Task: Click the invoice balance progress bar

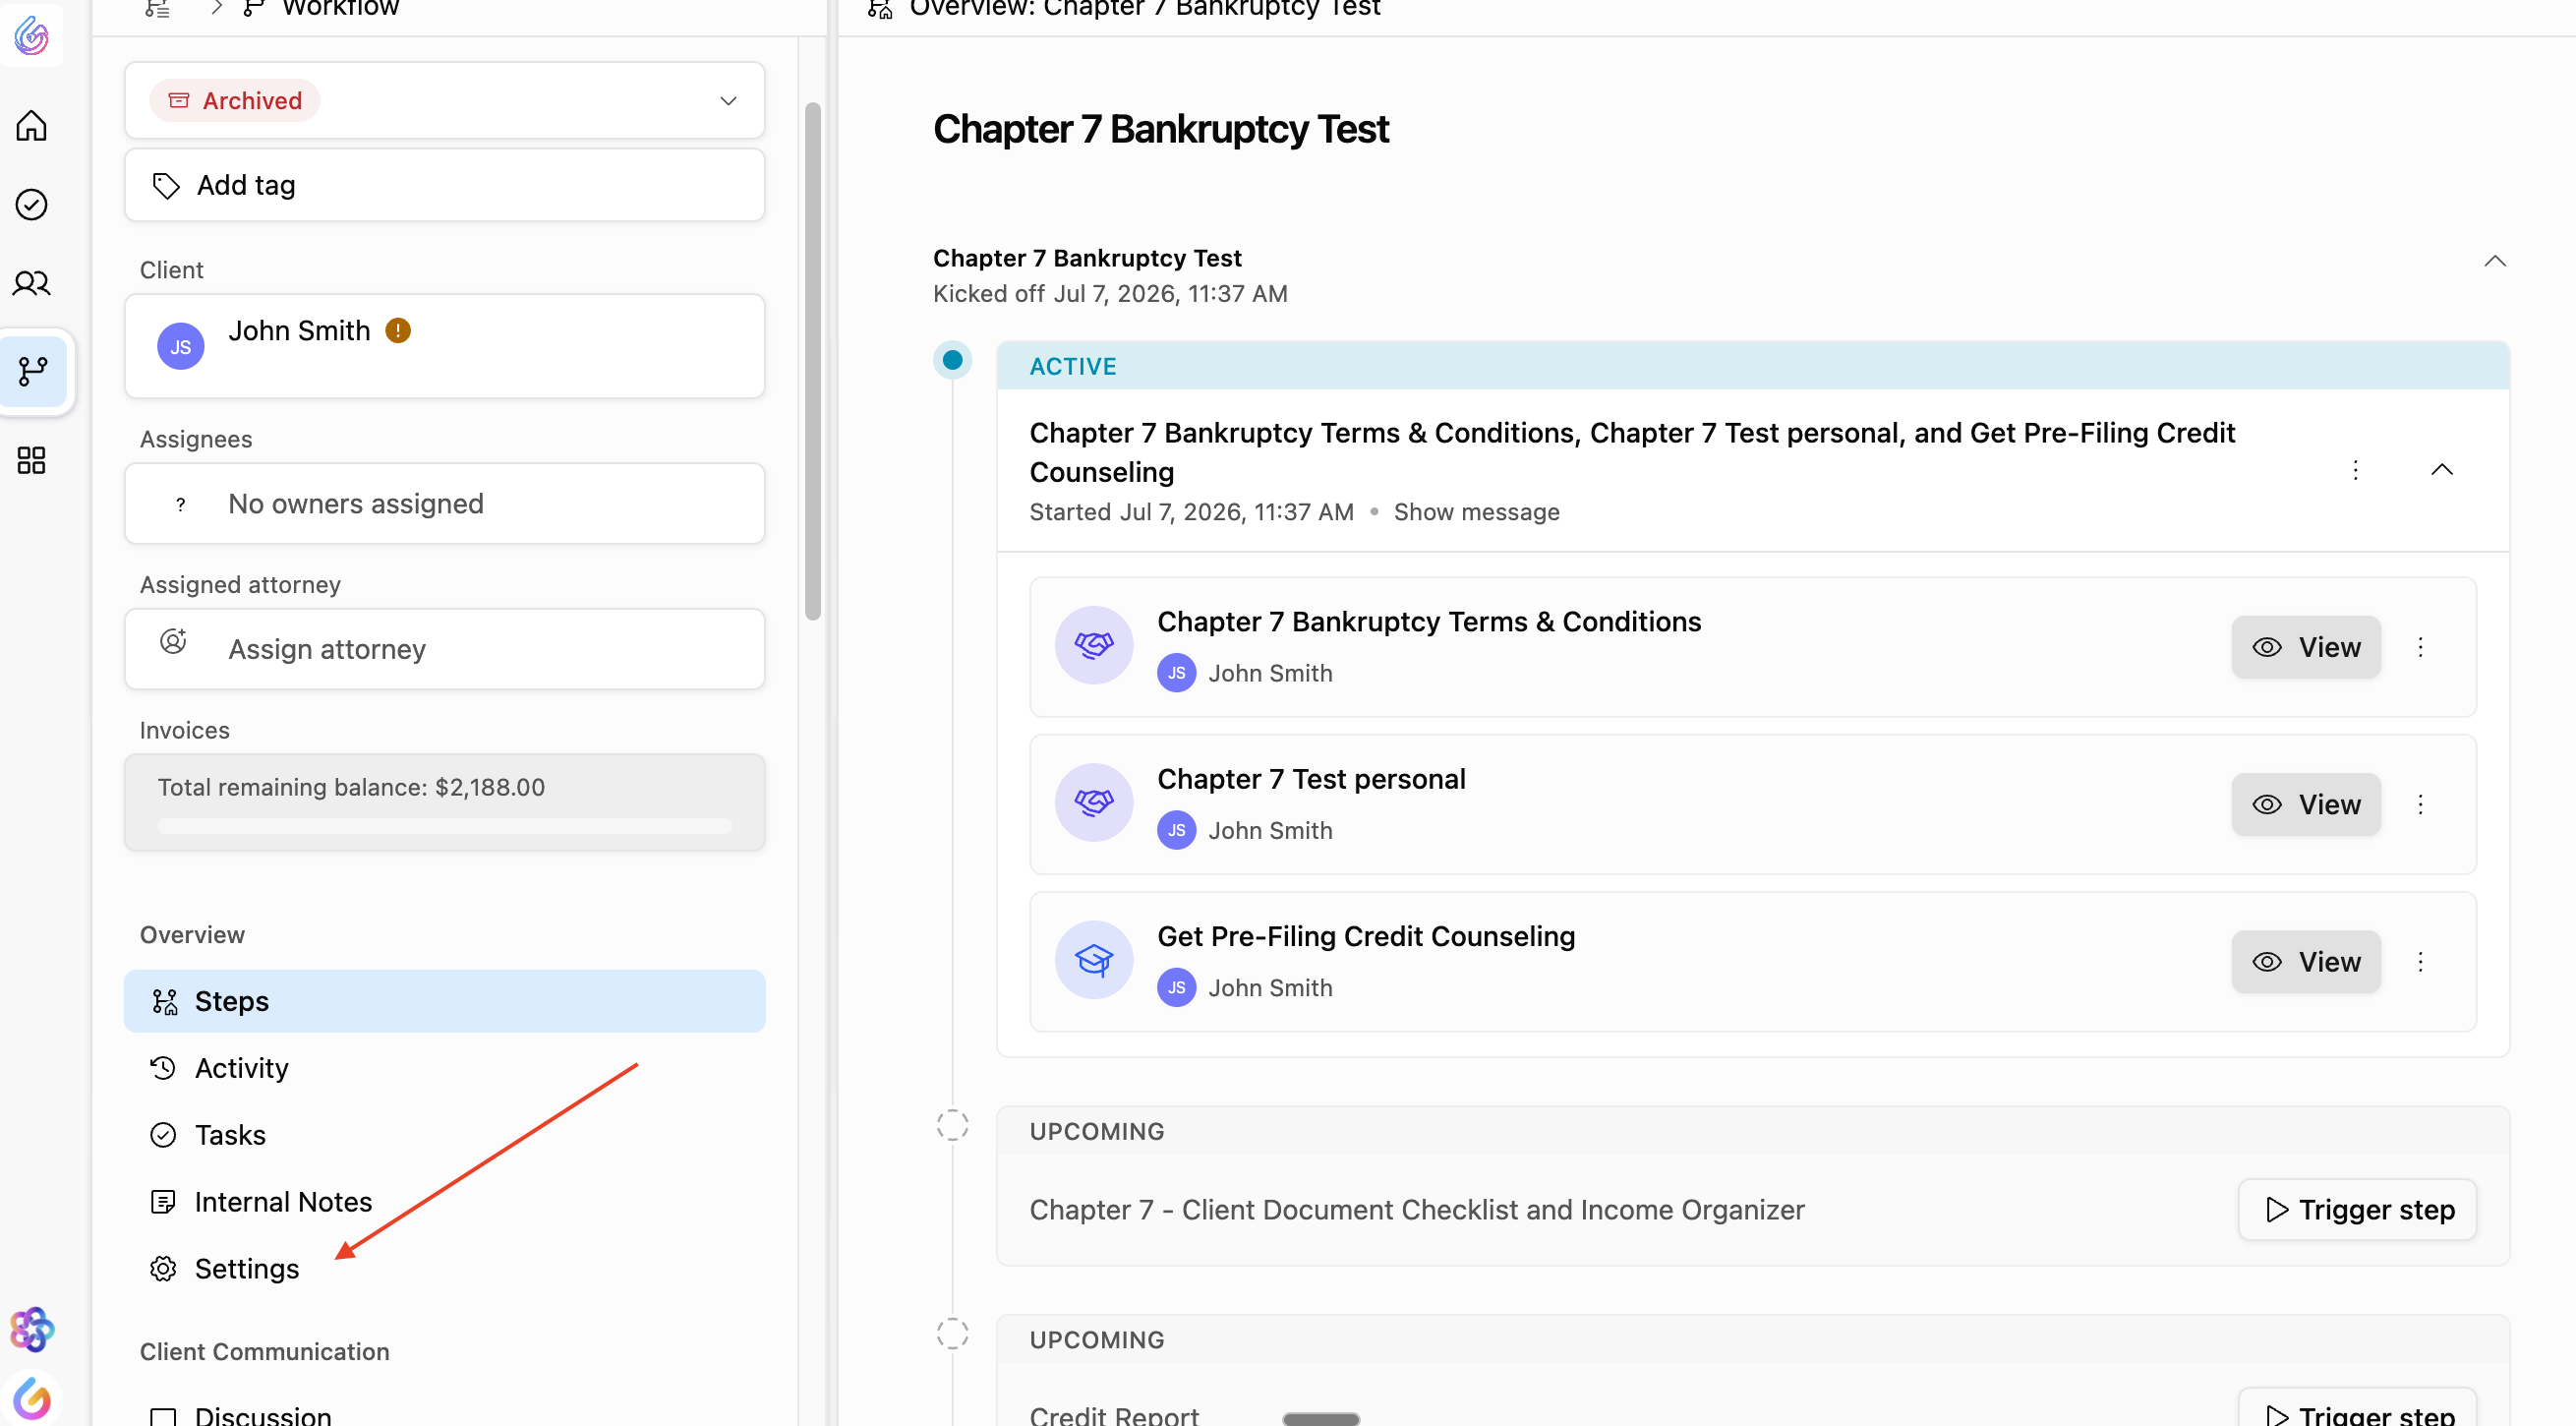Action: 444,826
